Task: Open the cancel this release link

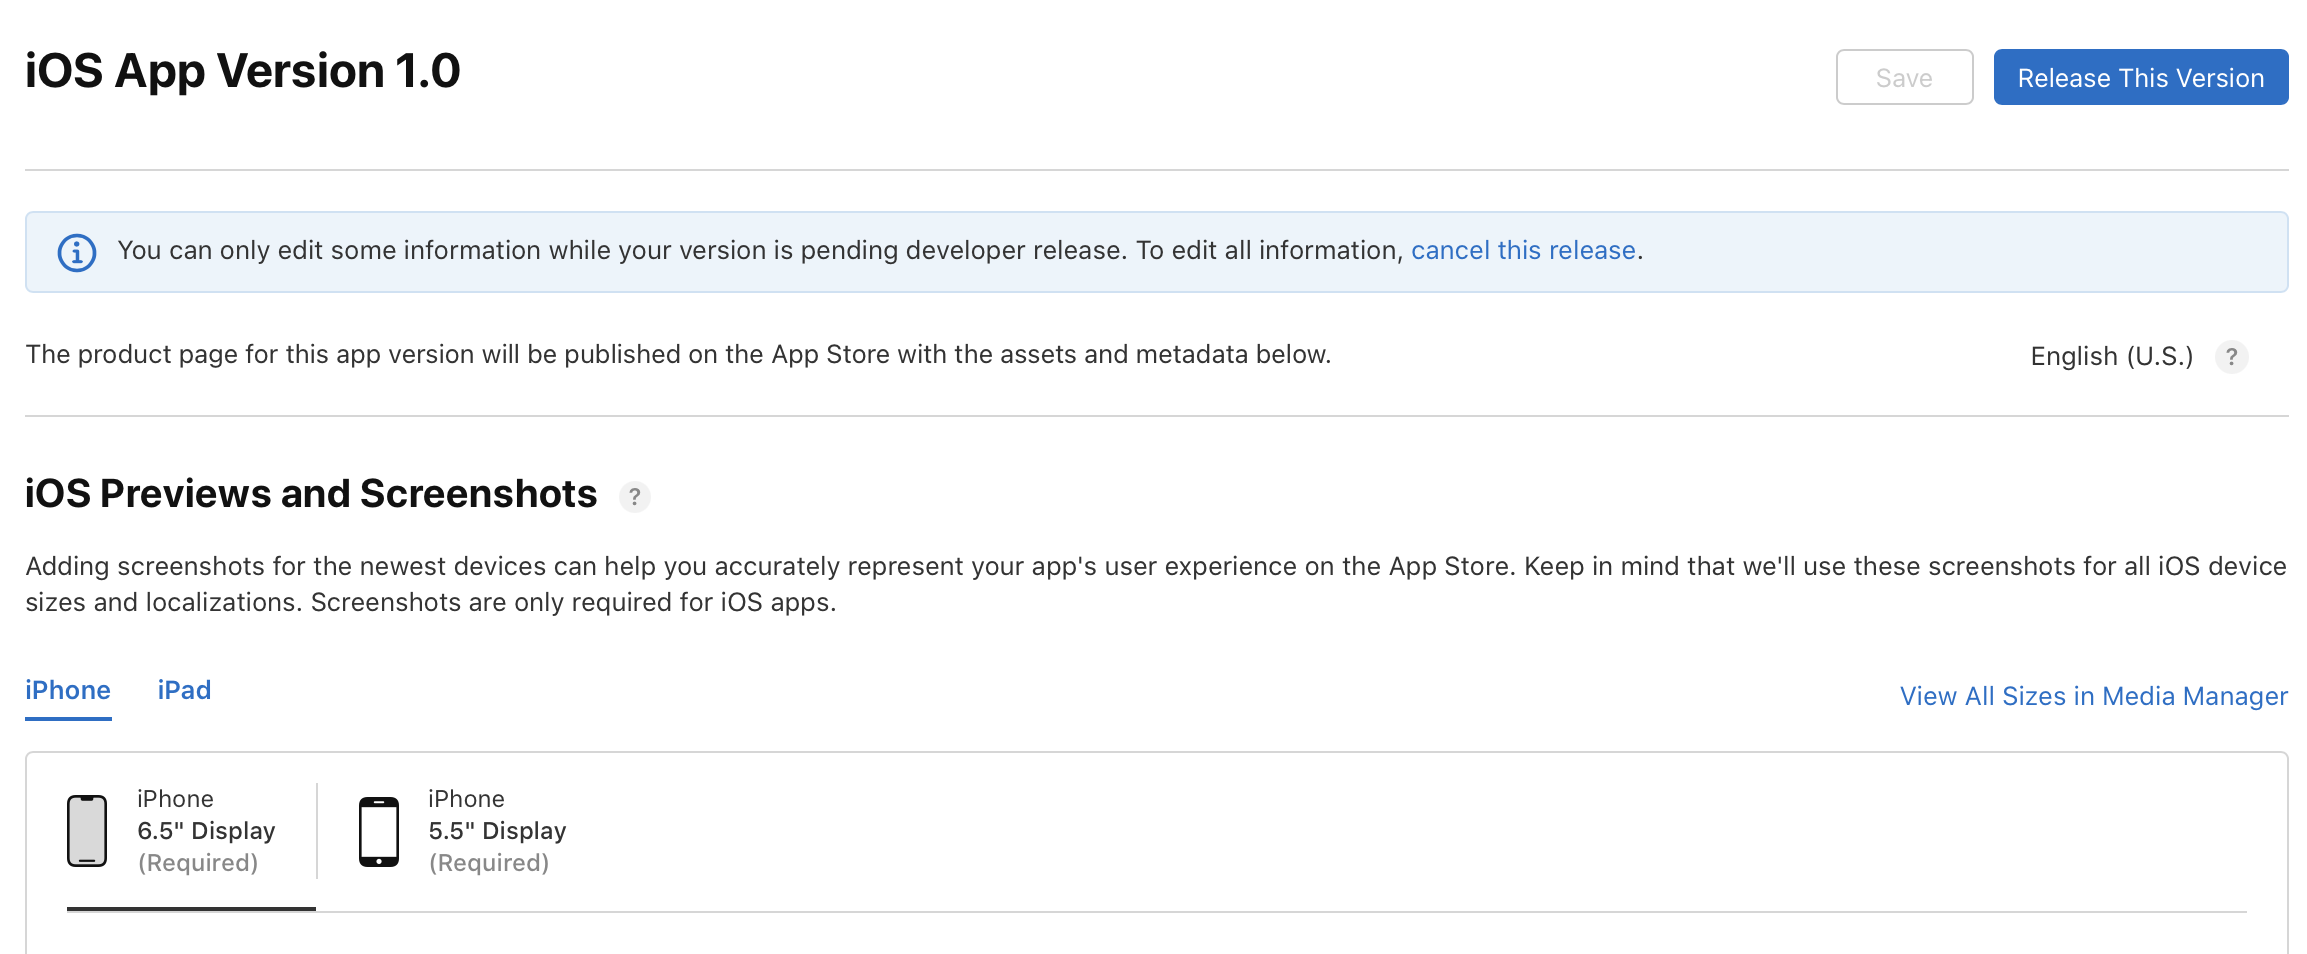Action: point(1523,250)
